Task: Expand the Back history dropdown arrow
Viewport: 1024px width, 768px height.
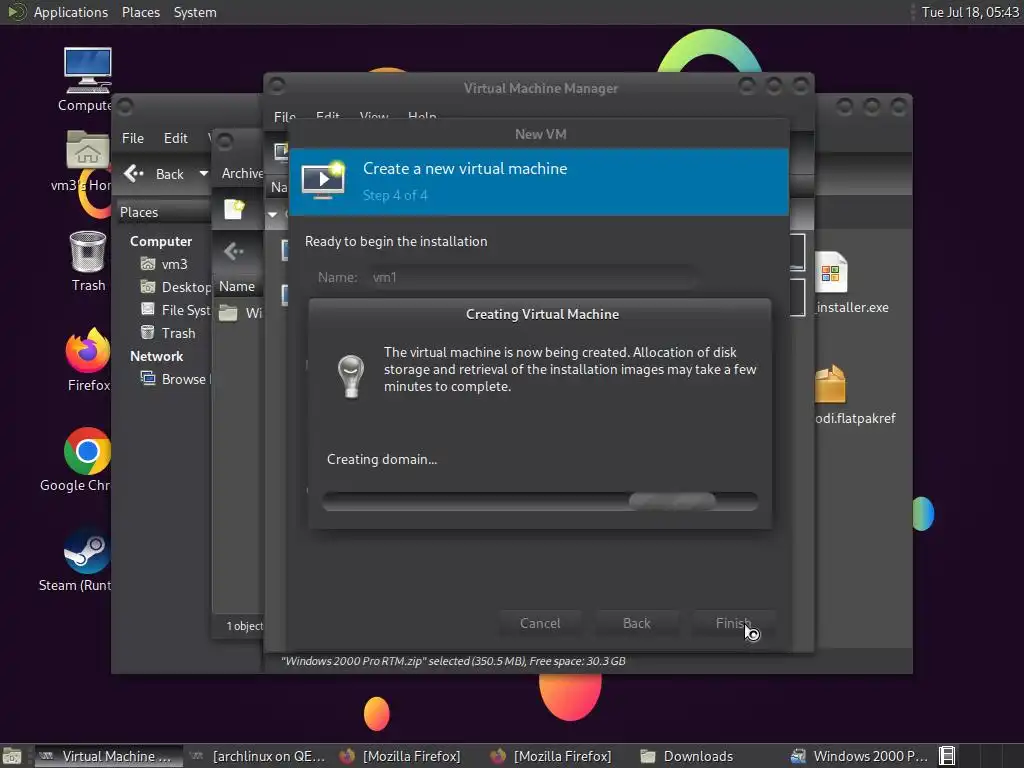Action: (203, 174)
